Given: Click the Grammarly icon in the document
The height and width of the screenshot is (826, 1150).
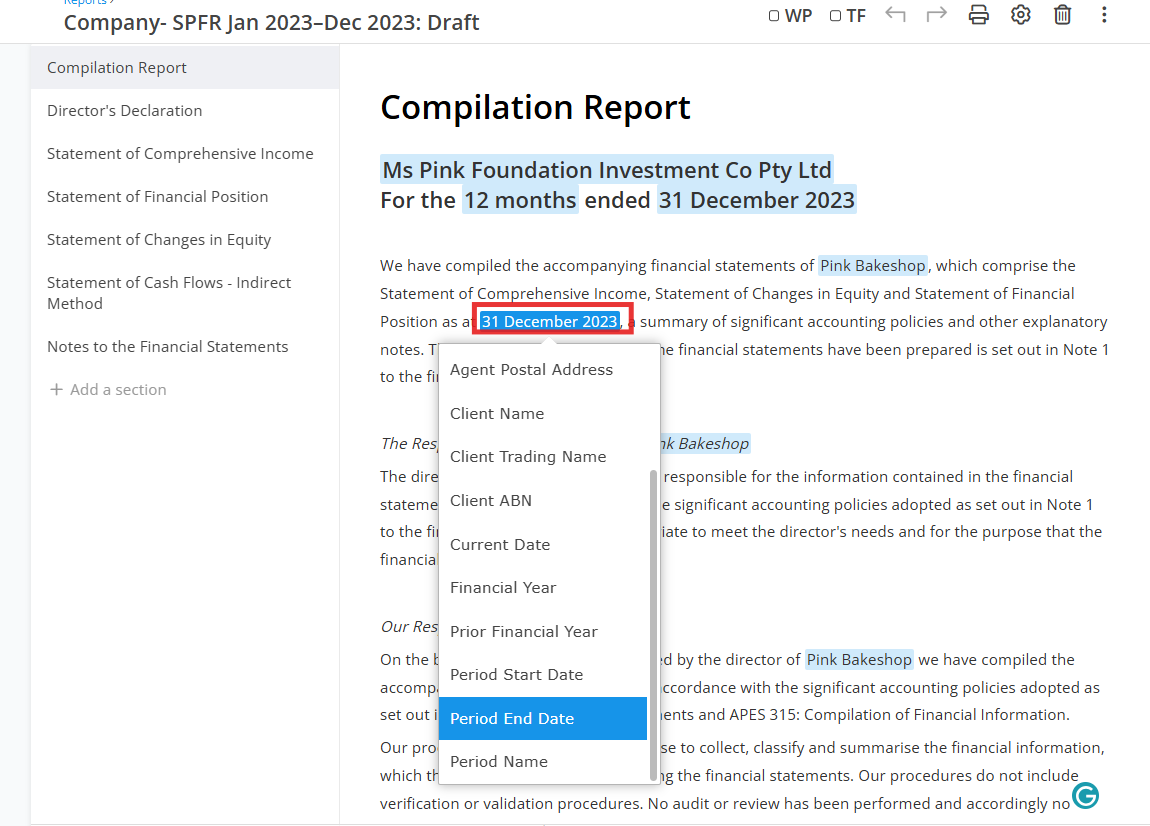Looking at the screenshot, I should click(1085, 795).
